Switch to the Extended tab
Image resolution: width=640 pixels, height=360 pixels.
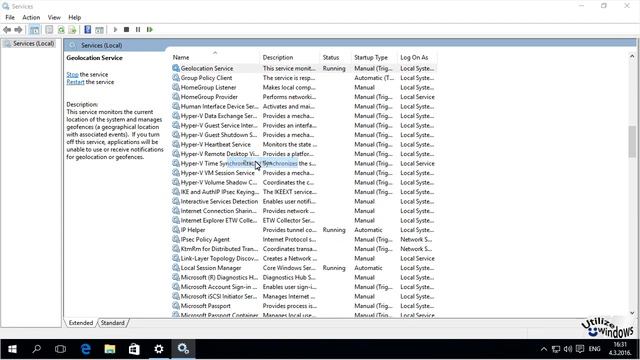point(81,323)
